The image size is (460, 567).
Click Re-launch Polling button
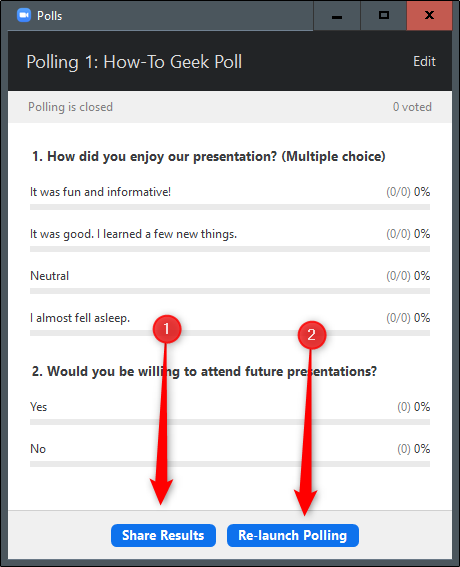[x=293, y=535]
